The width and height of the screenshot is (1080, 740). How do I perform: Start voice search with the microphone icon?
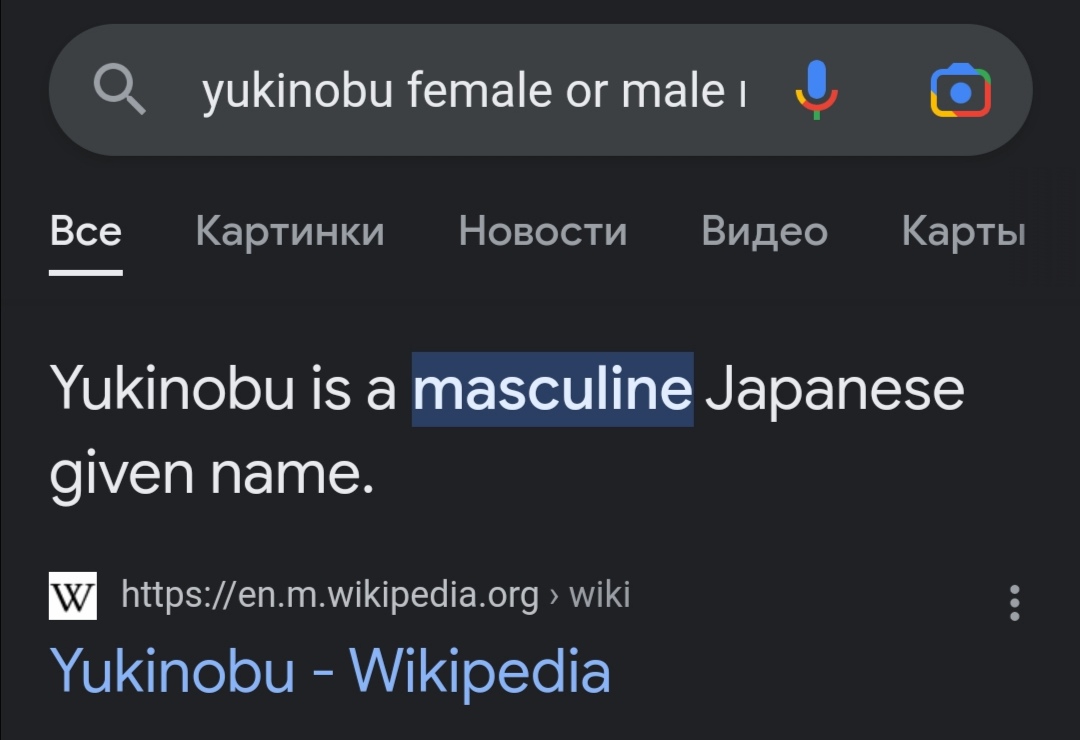pyautogui.click(x=816, y=90)
